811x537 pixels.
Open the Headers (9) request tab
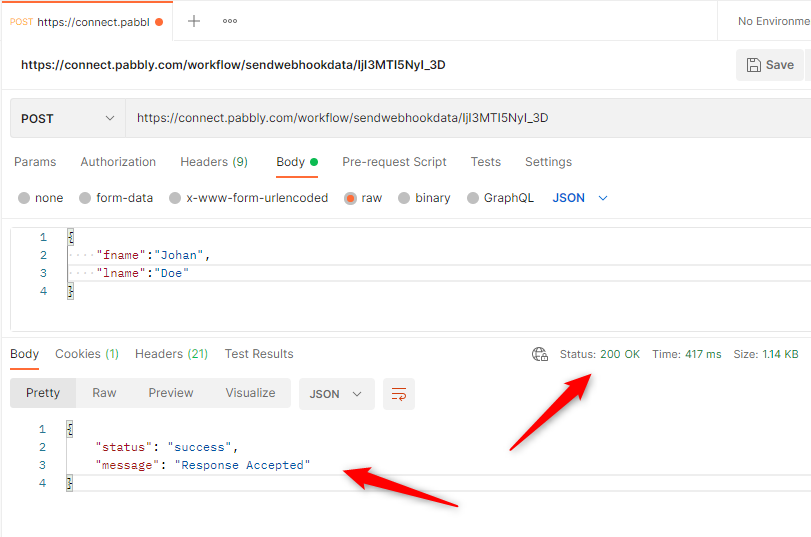click(214, 162)
